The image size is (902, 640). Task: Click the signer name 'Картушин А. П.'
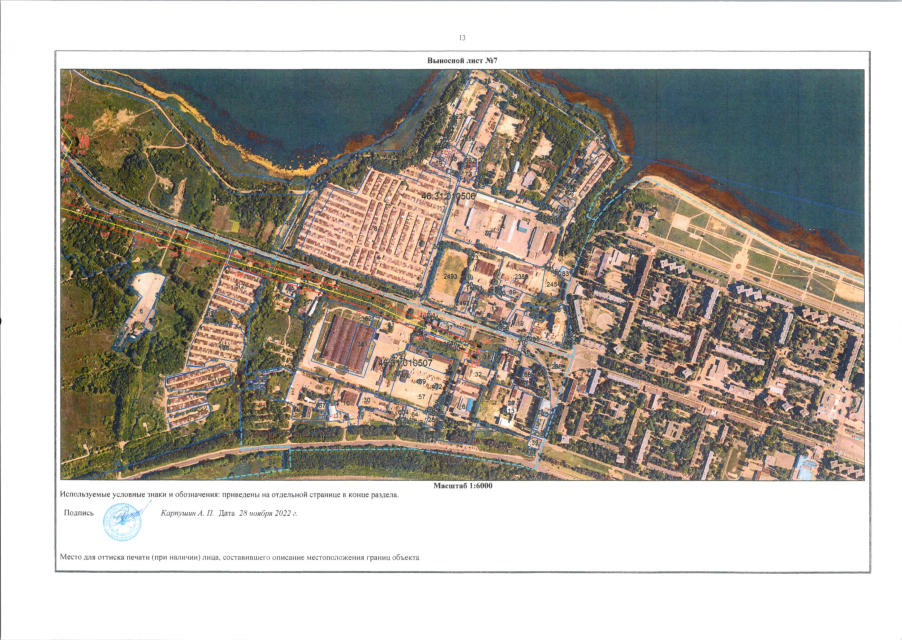pos(188,513)
